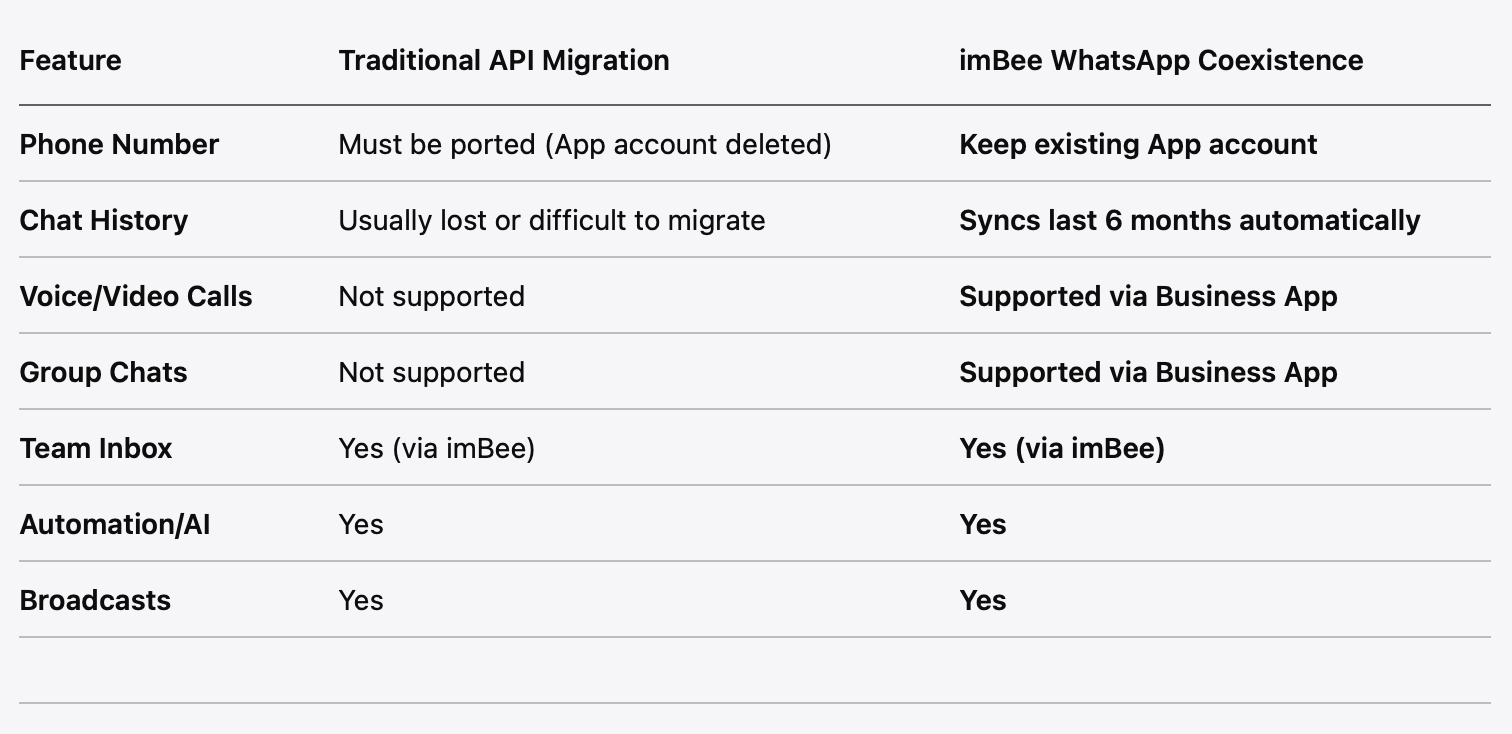
Task: Click the Team Inbox row label
Action: tap(95, 448)
